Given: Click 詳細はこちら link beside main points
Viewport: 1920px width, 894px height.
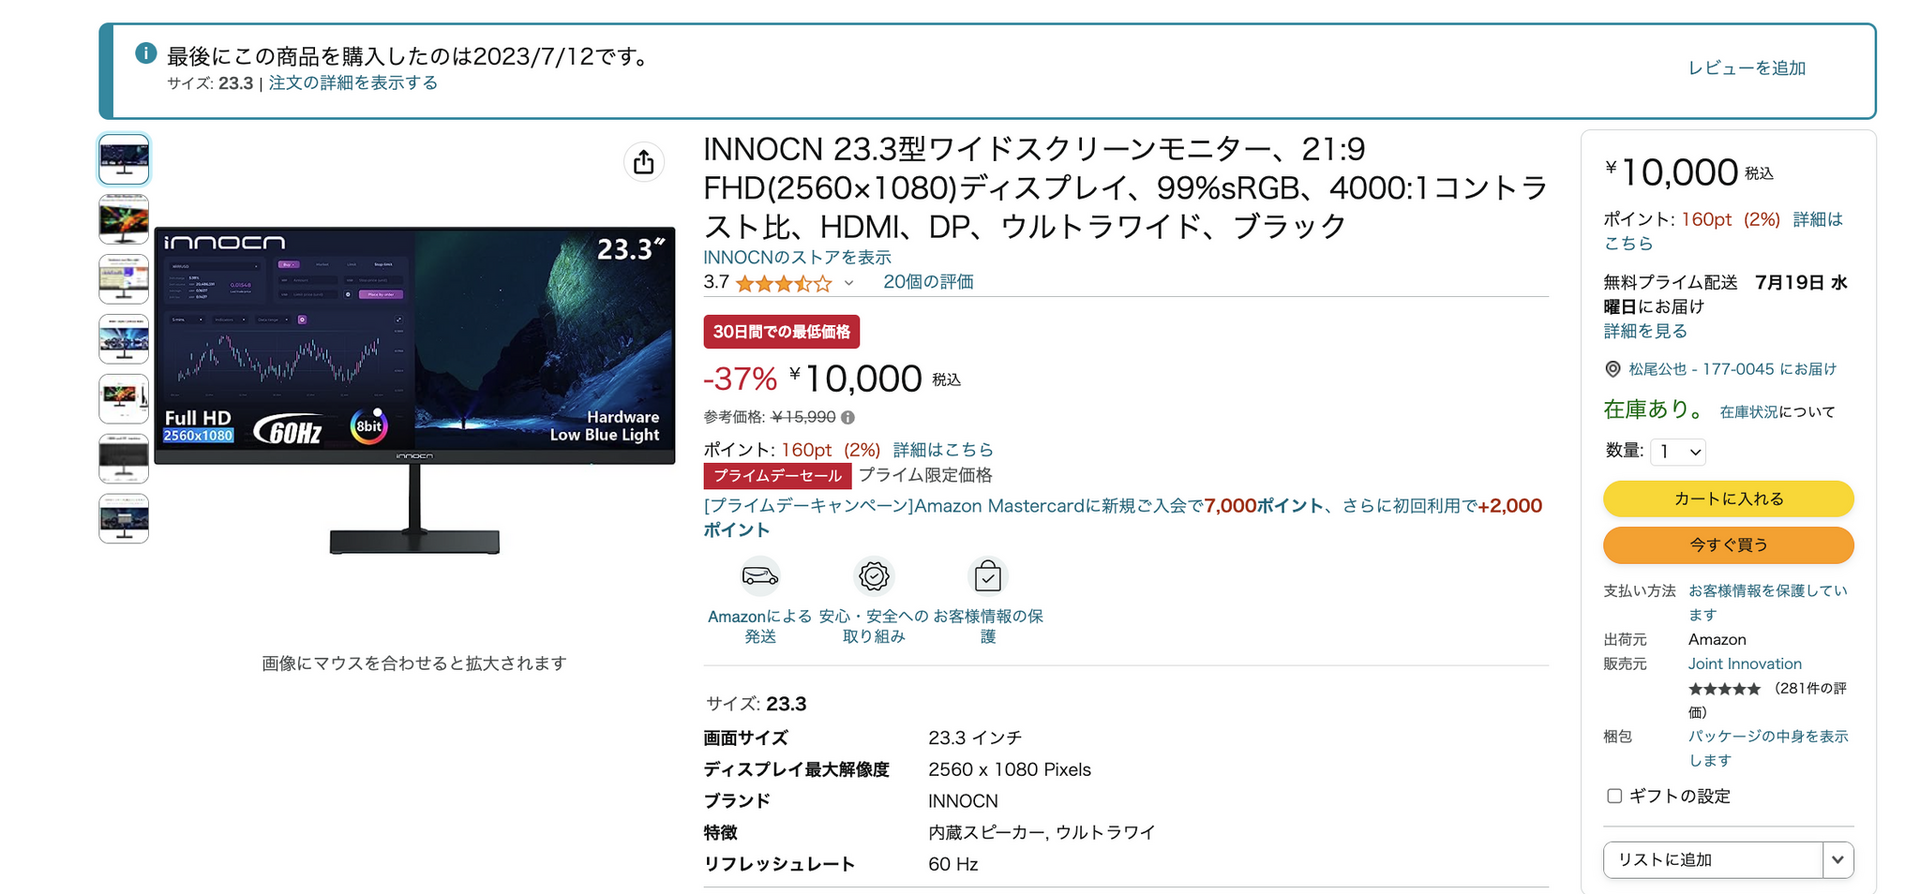Looking at the screenshot, I should [x=943, y=450].
